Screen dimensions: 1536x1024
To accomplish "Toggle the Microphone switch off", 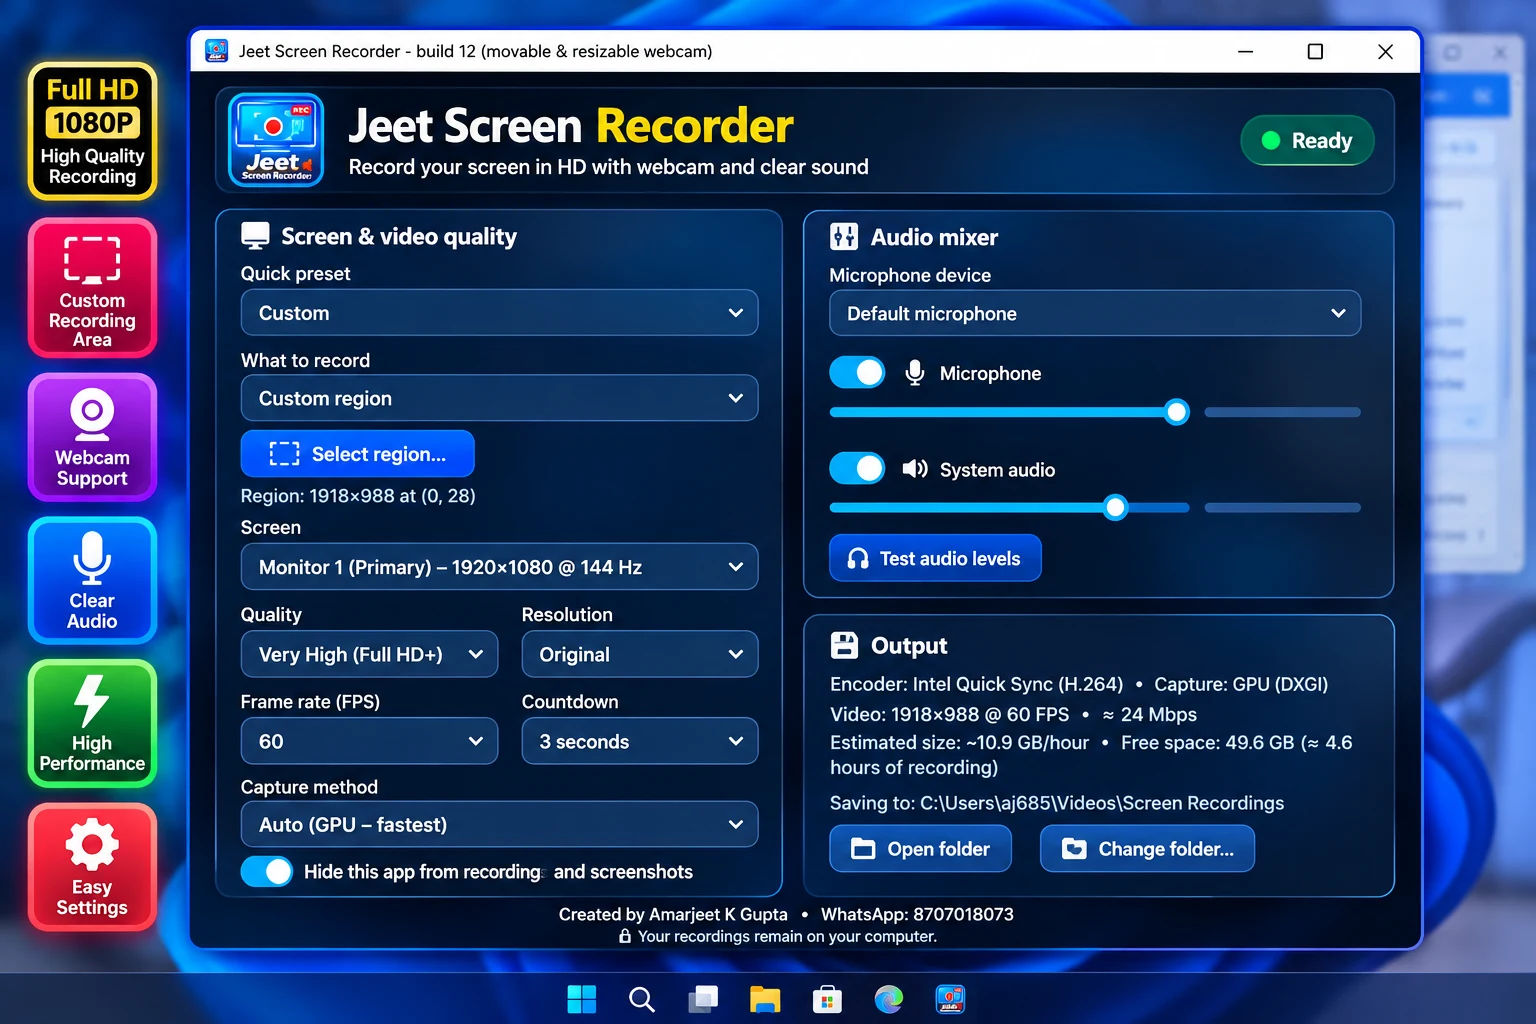I will coord(857,372).
